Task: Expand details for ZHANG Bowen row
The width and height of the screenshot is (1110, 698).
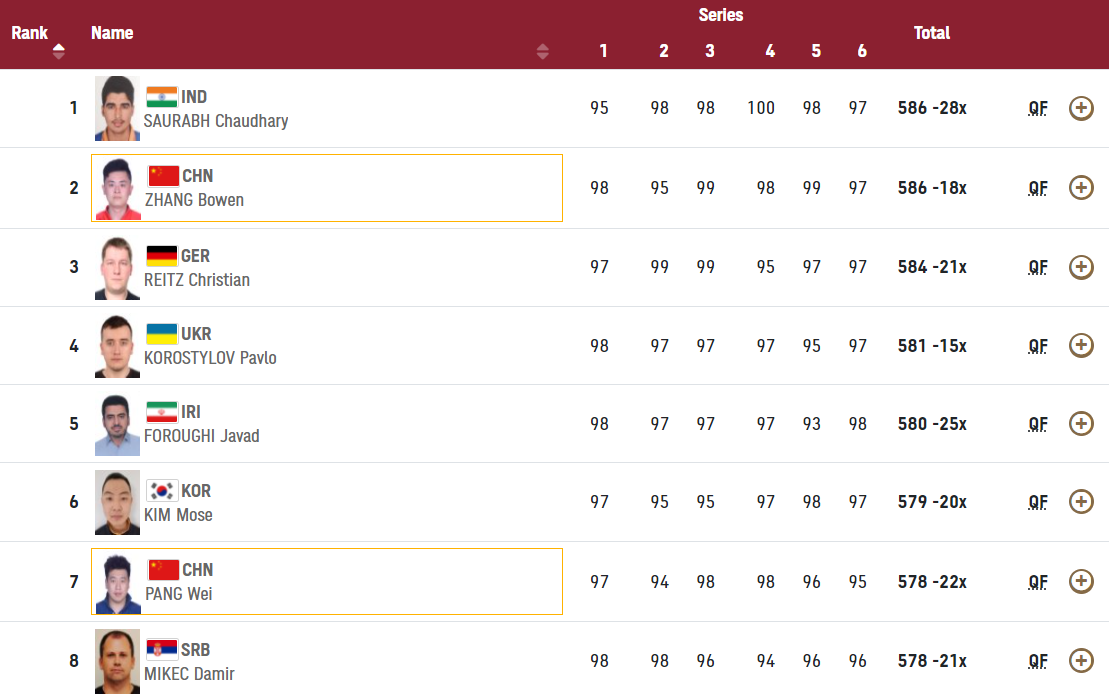Action: (x=1081, y=188)
